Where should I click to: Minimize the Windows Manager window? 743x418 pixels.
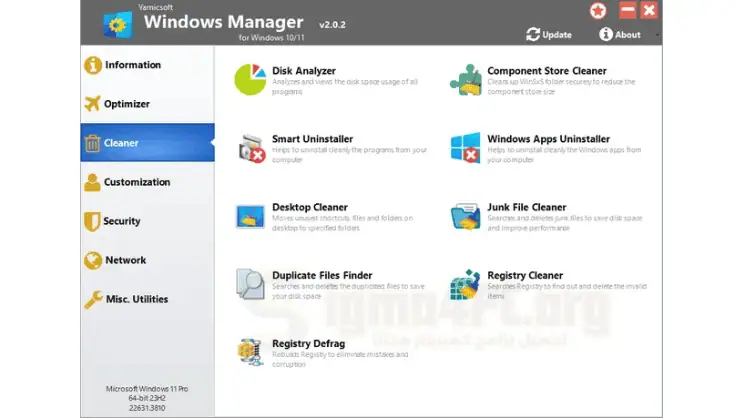click(x=627, y=10)
